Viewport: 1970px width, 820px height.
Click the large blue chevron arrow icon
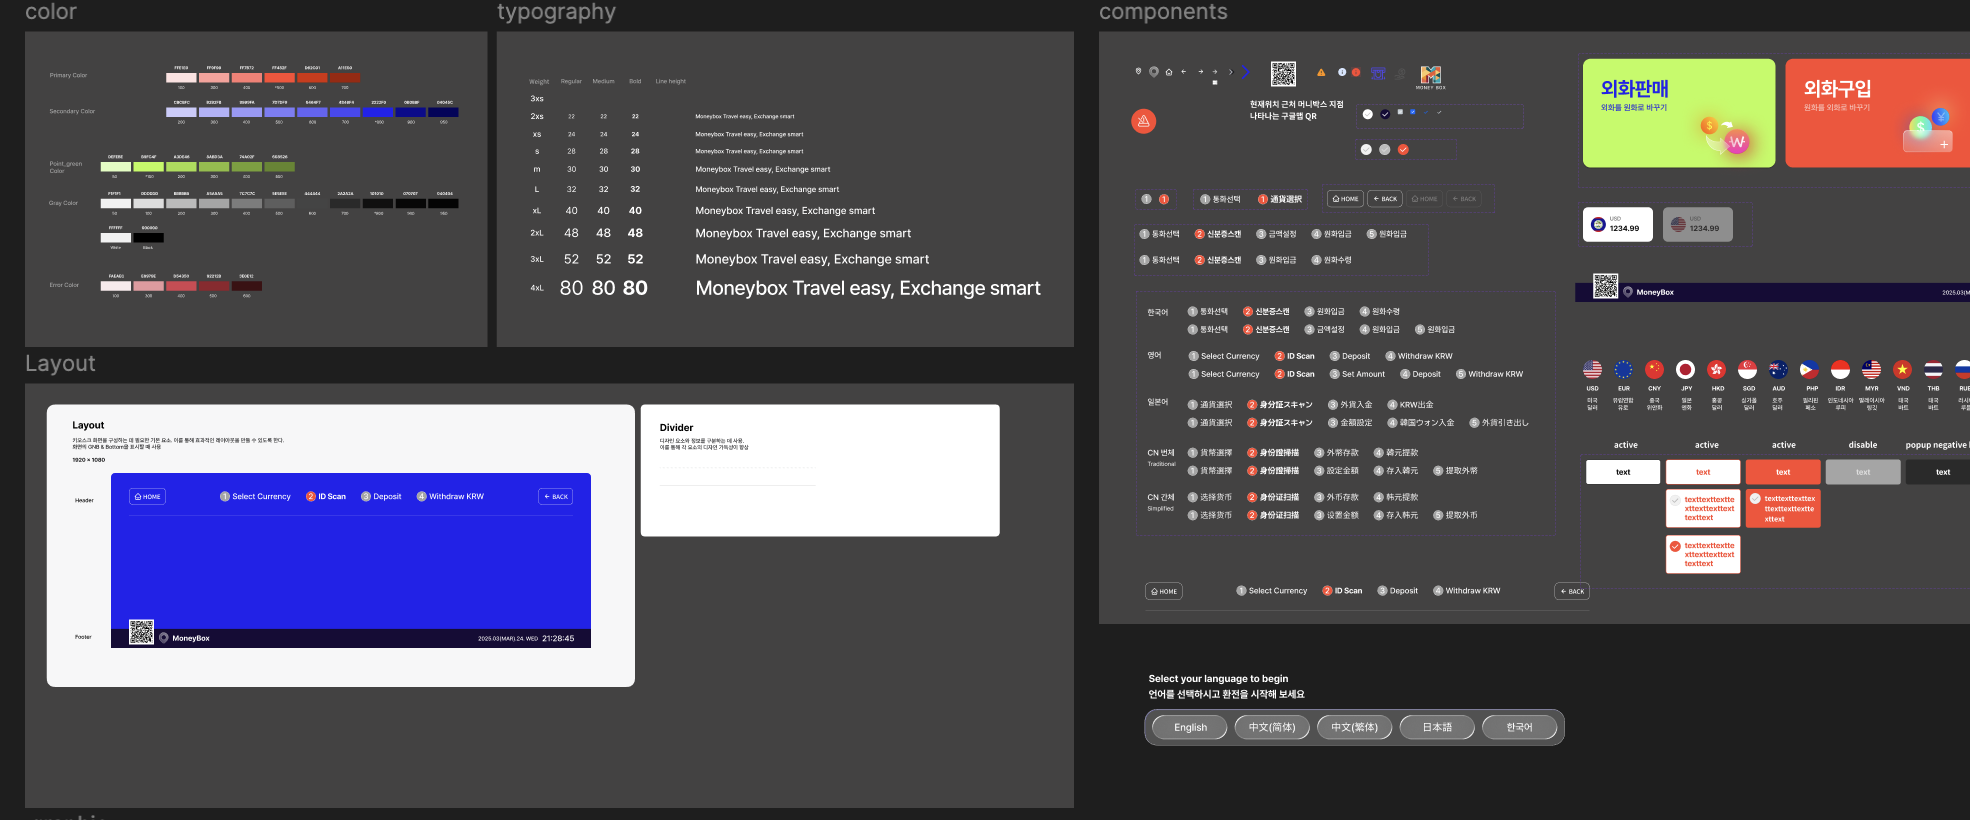pos(1245,72)
